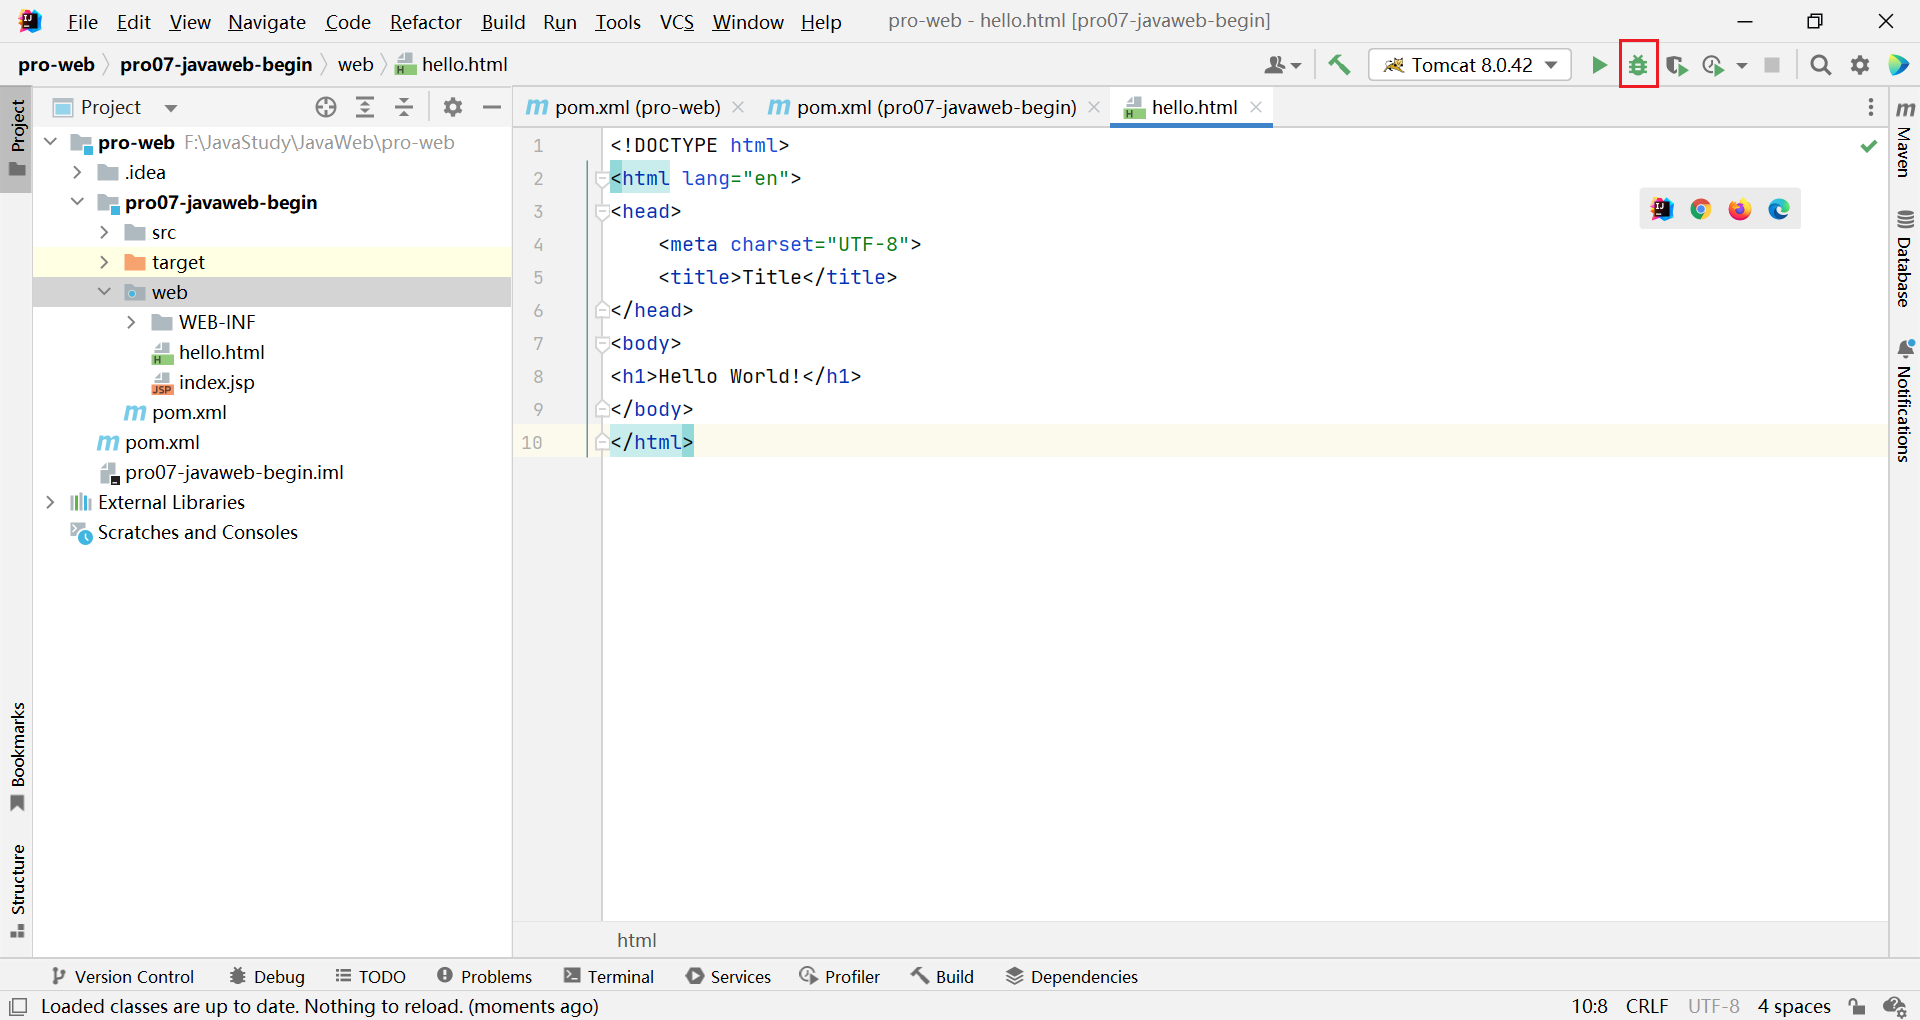Click CRLF line separator in status bar
1920x1020 pixels.
tap(1647, 1006)
